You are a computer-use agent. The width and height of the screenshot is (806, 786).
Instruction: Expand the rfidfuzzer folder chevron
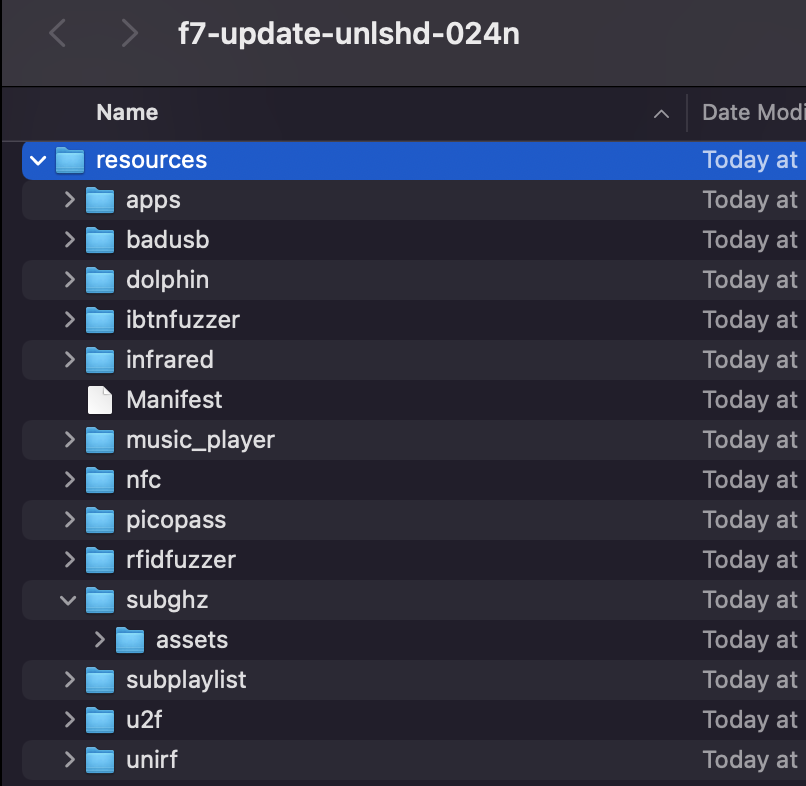tap(68, 560)
